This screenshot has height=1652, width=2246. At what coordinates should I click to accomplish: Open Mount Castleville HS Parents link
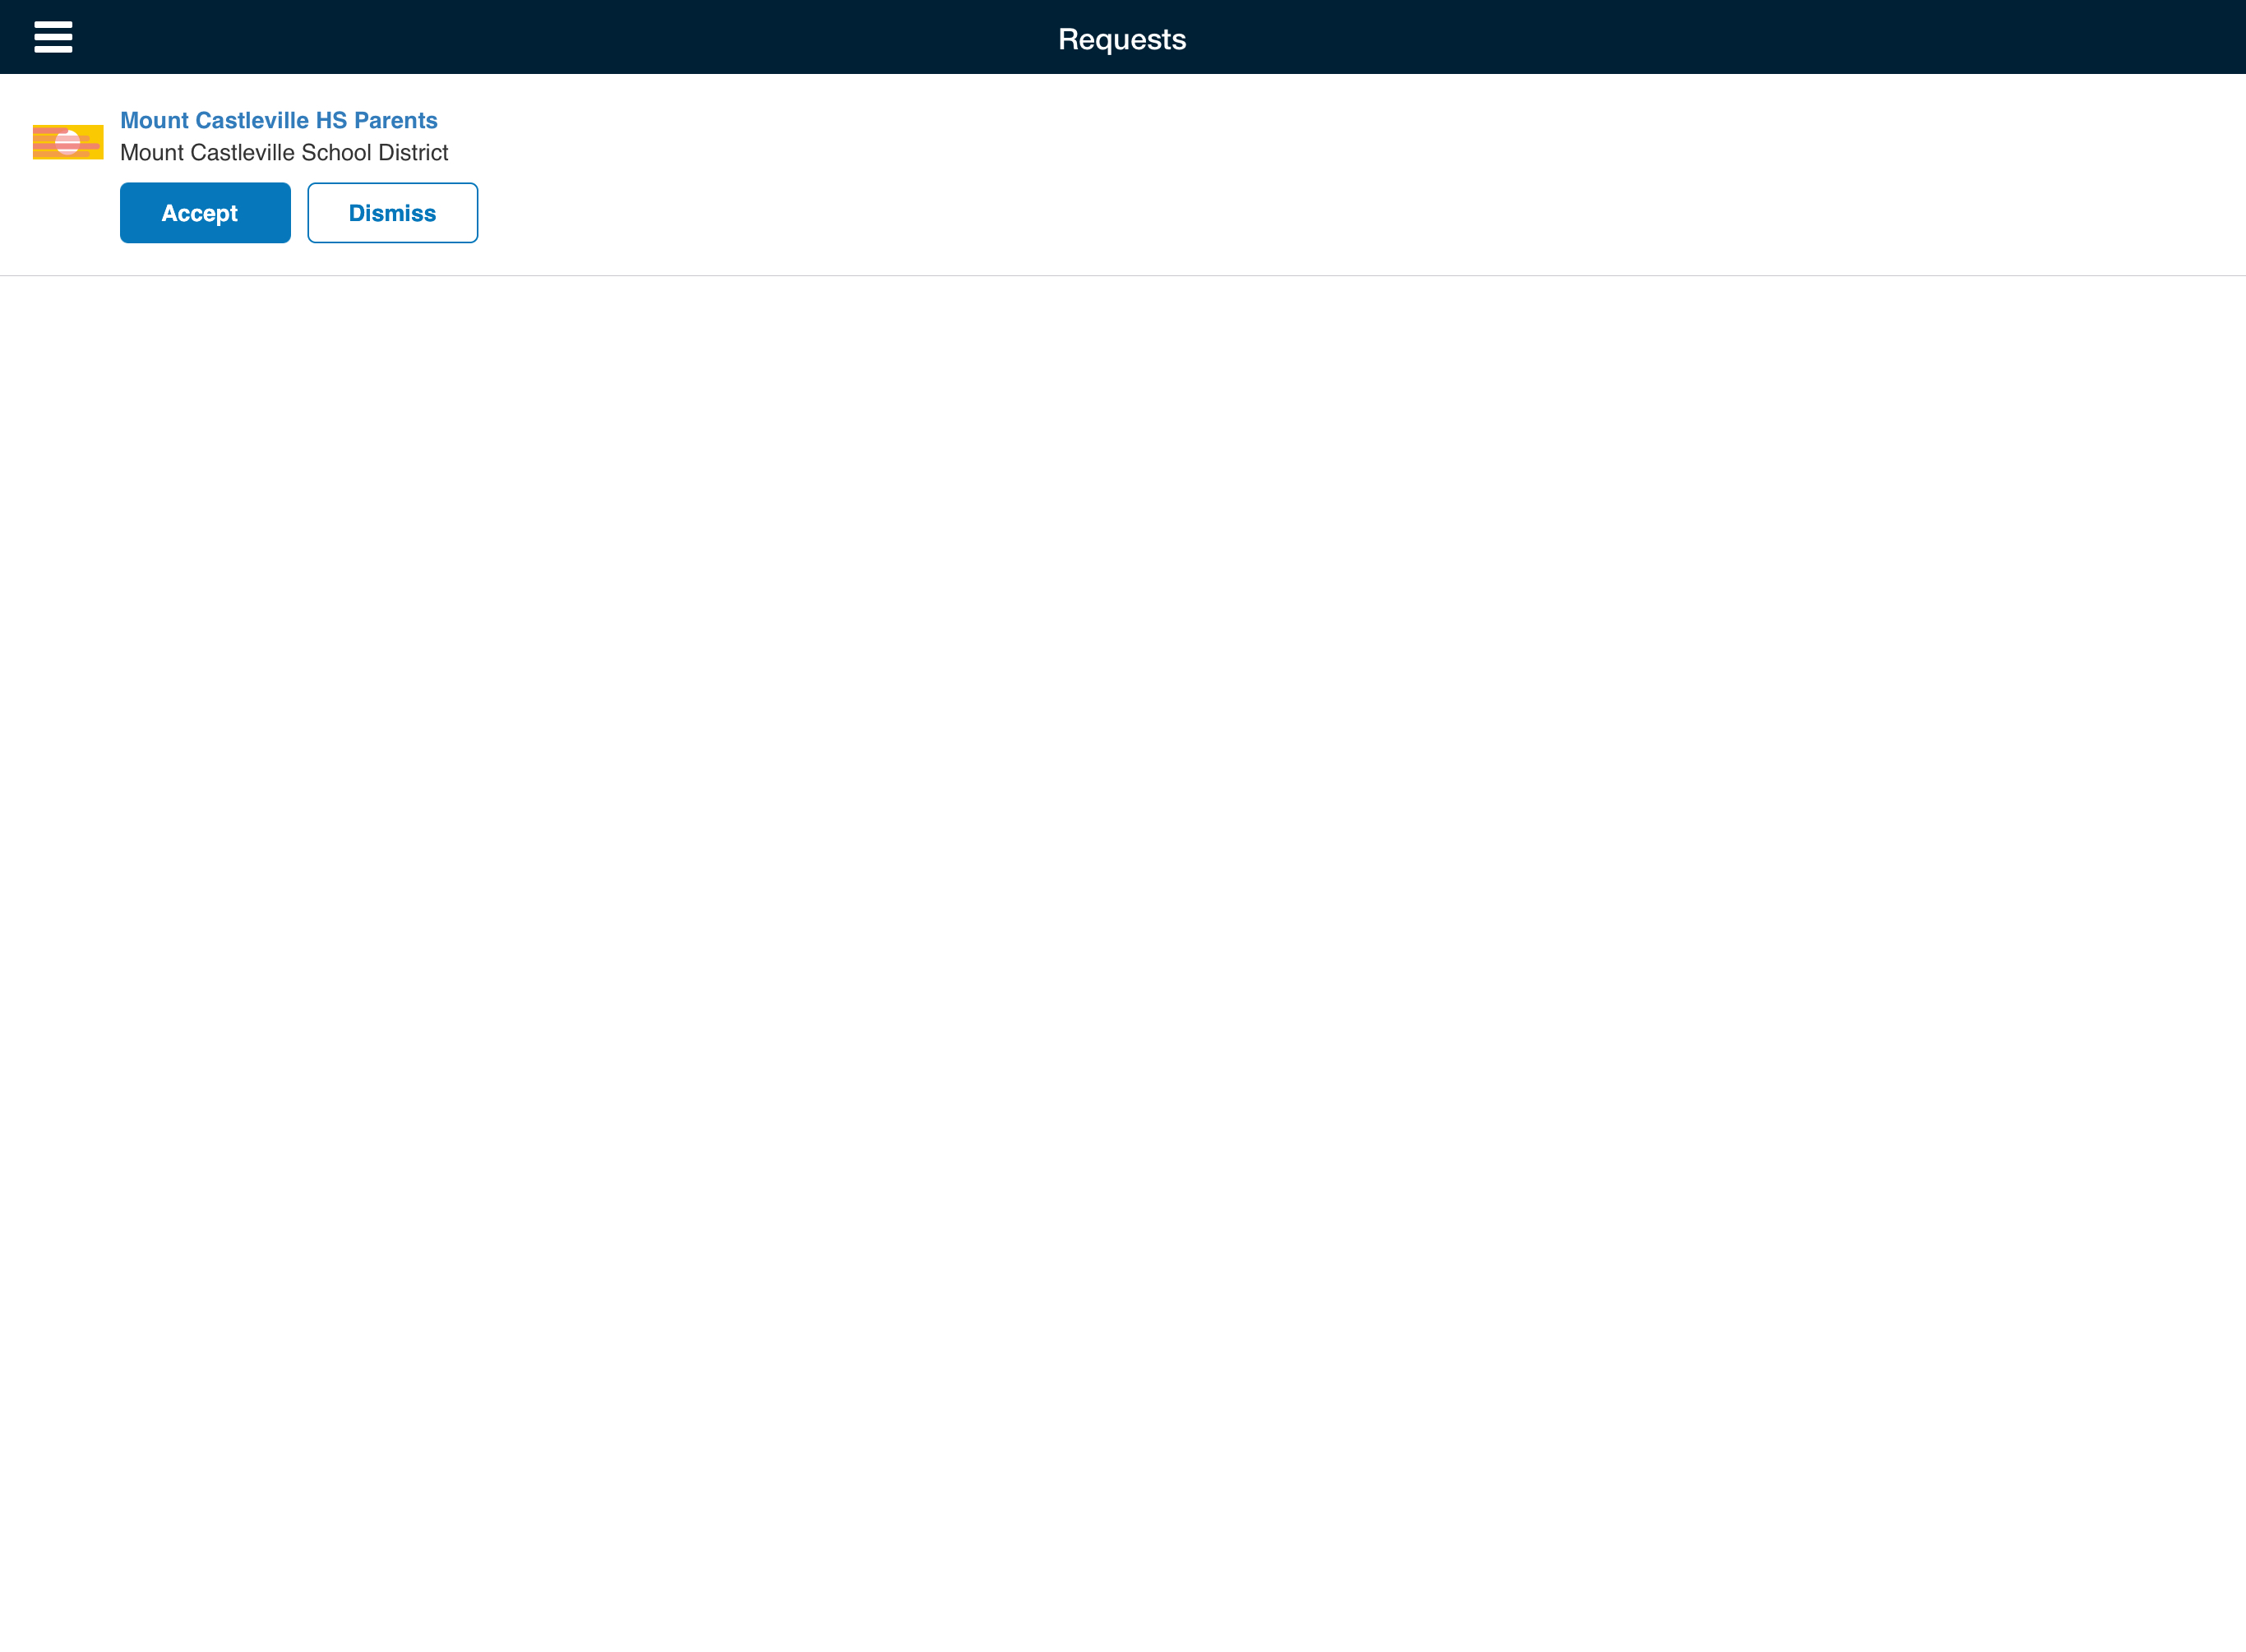[278, 120]
